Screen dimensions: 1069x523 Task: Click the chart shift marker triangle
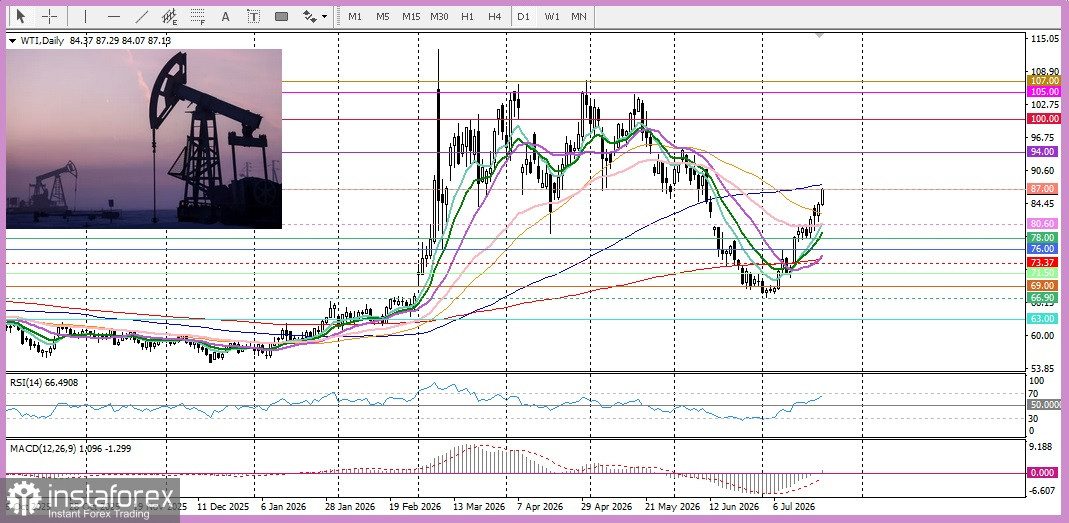click(820, 35)
